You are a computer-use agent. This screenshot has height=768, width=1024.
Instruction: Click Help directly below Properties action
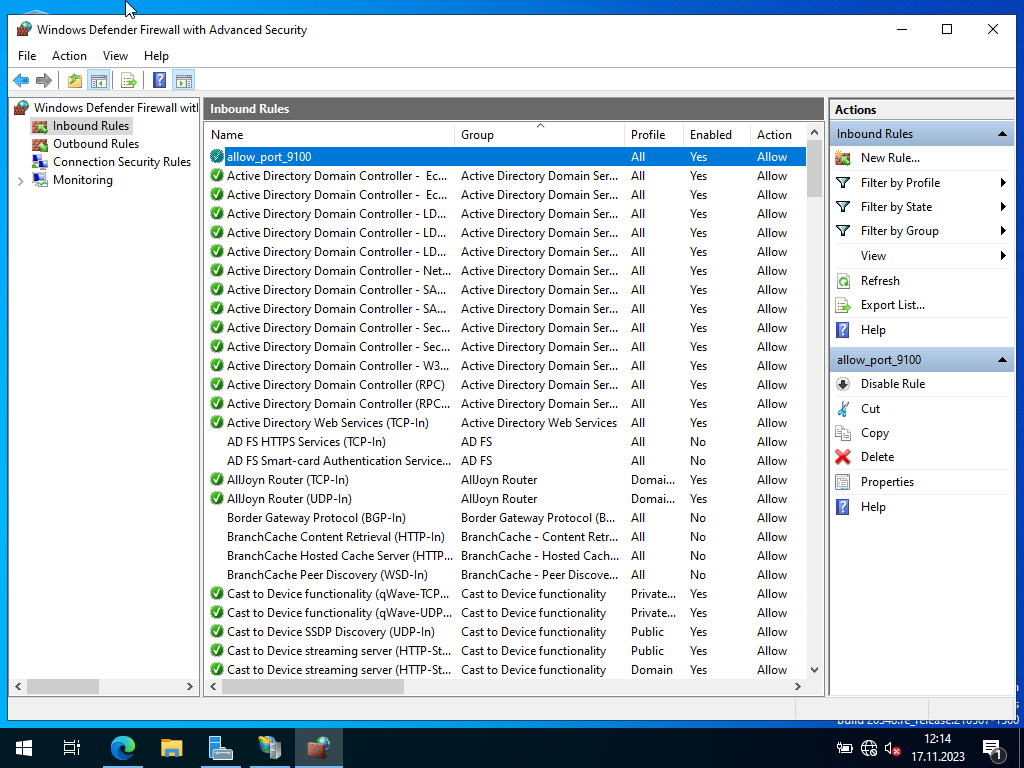click(872, 507)
